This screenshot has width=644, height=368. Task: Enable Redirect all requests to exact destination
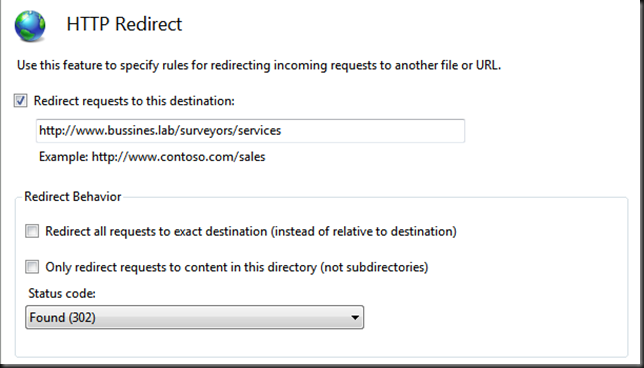coord(32,231)
